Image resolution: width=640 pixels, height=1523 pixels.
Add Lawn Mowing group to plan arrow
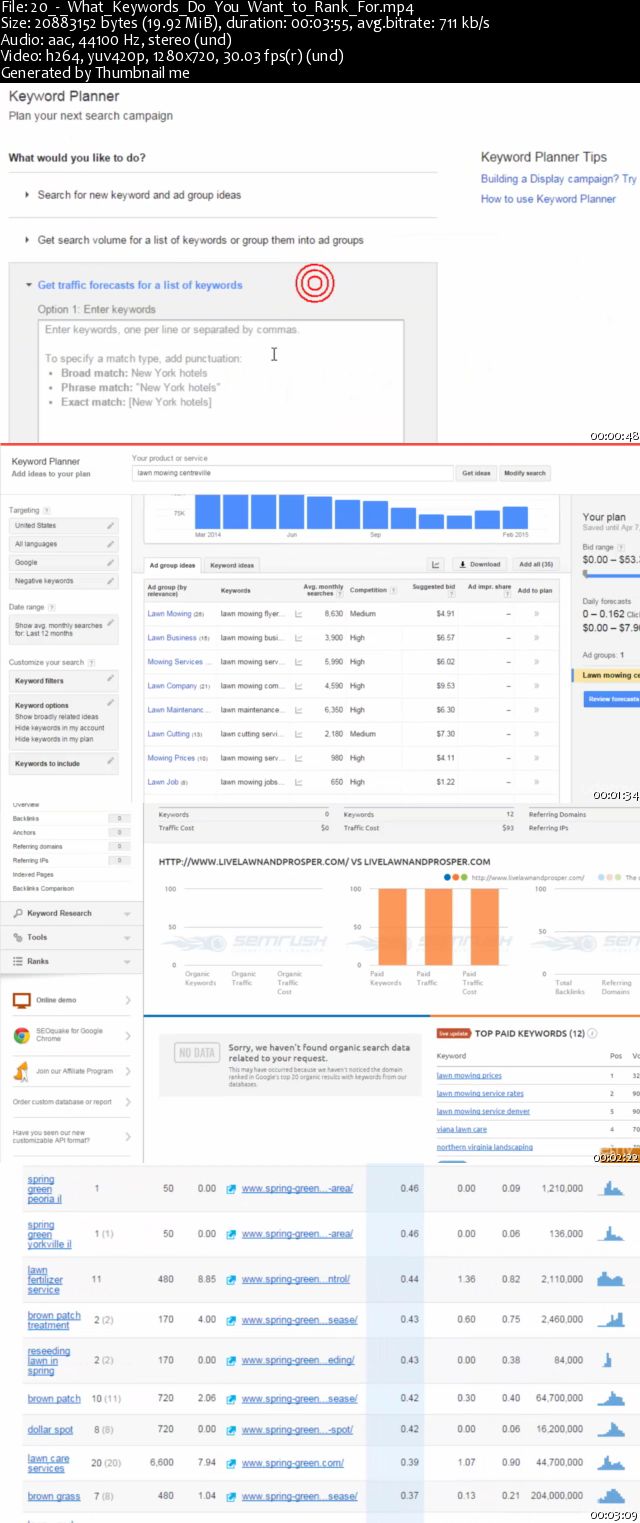pyautogui.click(x=536, y=614)
